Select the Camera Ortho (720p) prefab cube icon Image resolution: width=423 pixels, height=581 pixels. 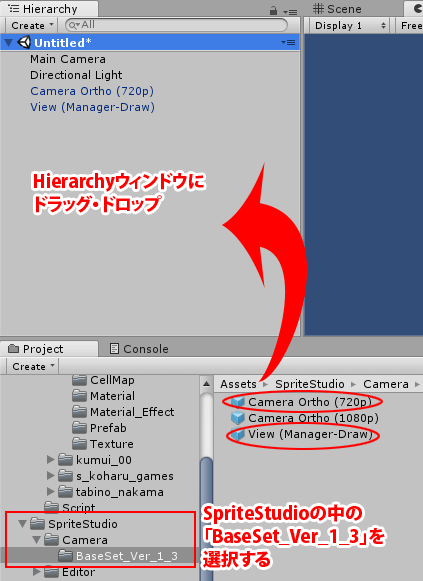pyautogui.click(x=238, y=402)
